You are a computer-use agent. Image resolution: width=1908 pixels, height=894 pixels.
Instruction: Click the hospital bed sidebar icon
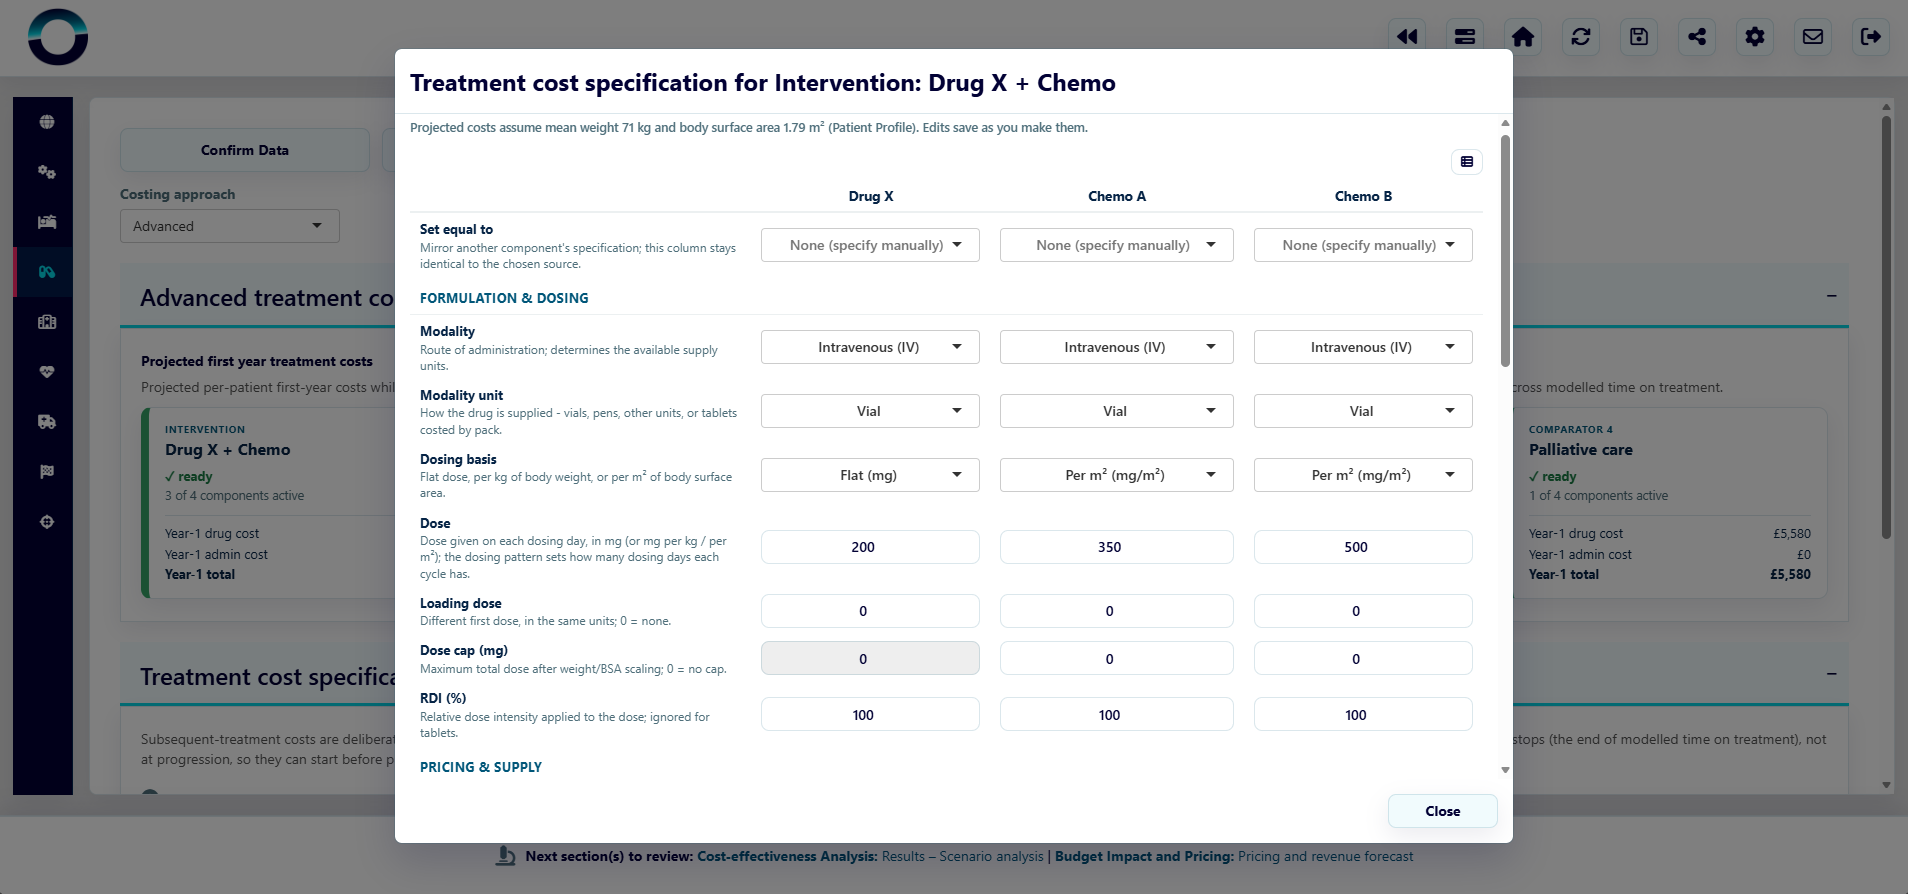pos(47,222)
